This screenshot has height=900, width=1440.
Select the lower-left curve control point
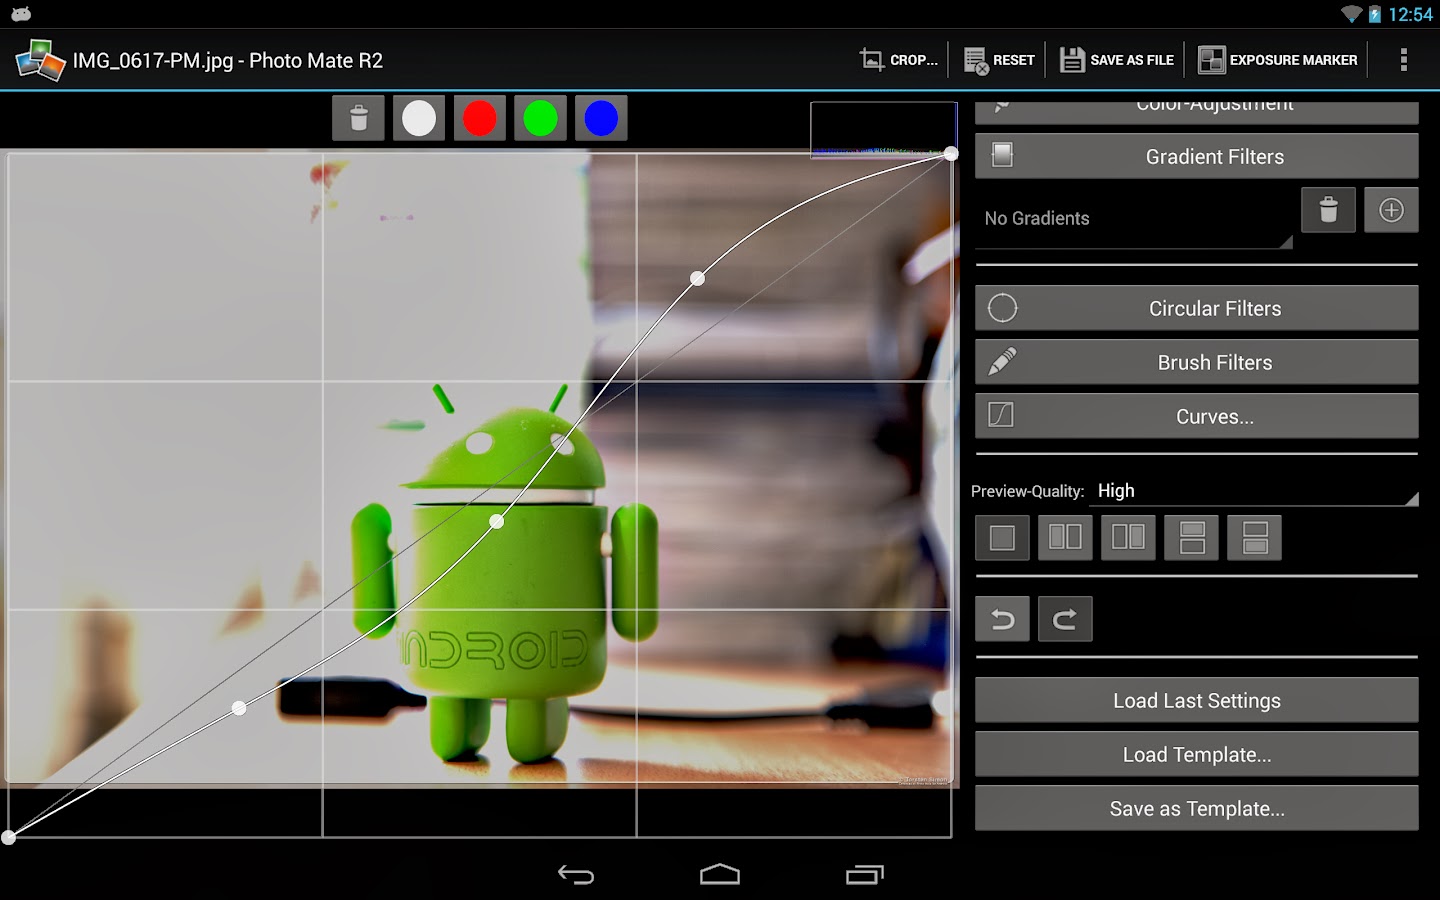pyautogui.click(x=239, y=708)
